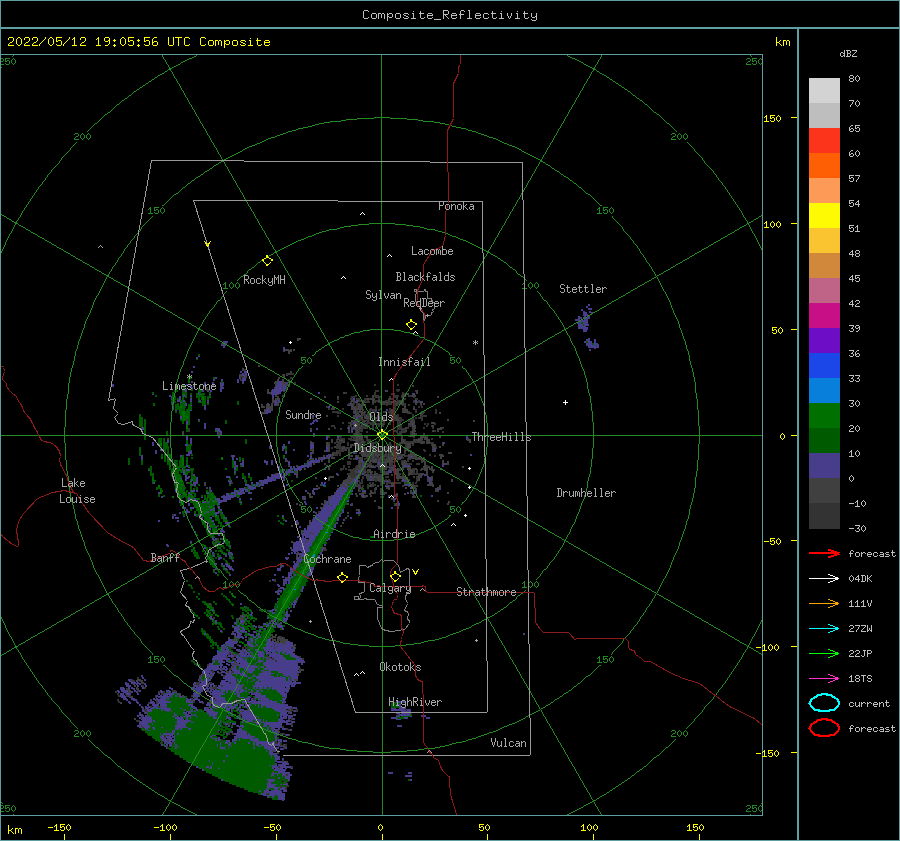Click the 20 dBZ green color swatch

pos(824,416)
